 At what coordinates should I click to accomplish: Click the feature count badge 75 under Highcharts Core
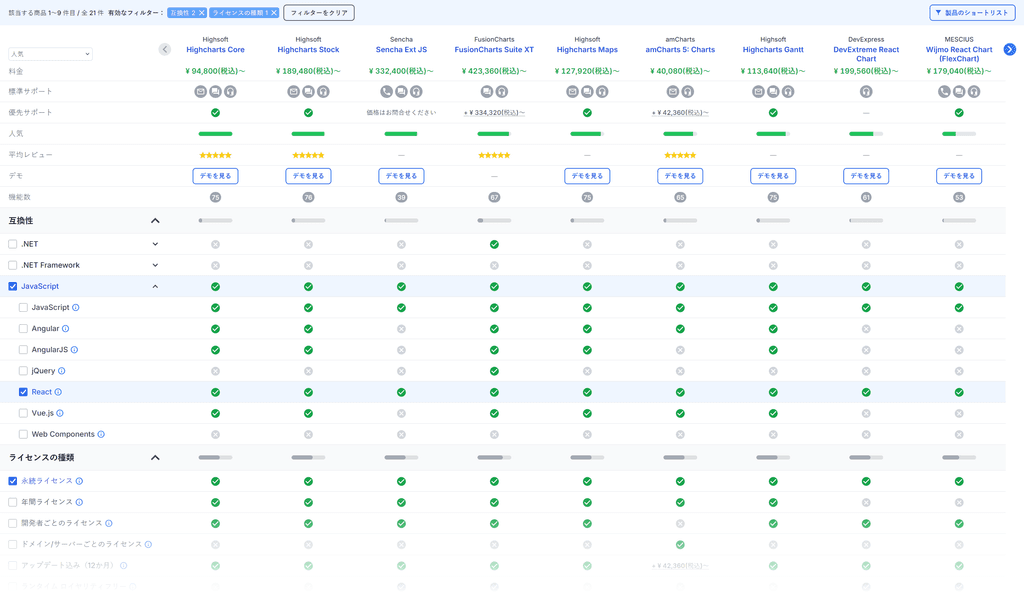(x=216, y=197)
